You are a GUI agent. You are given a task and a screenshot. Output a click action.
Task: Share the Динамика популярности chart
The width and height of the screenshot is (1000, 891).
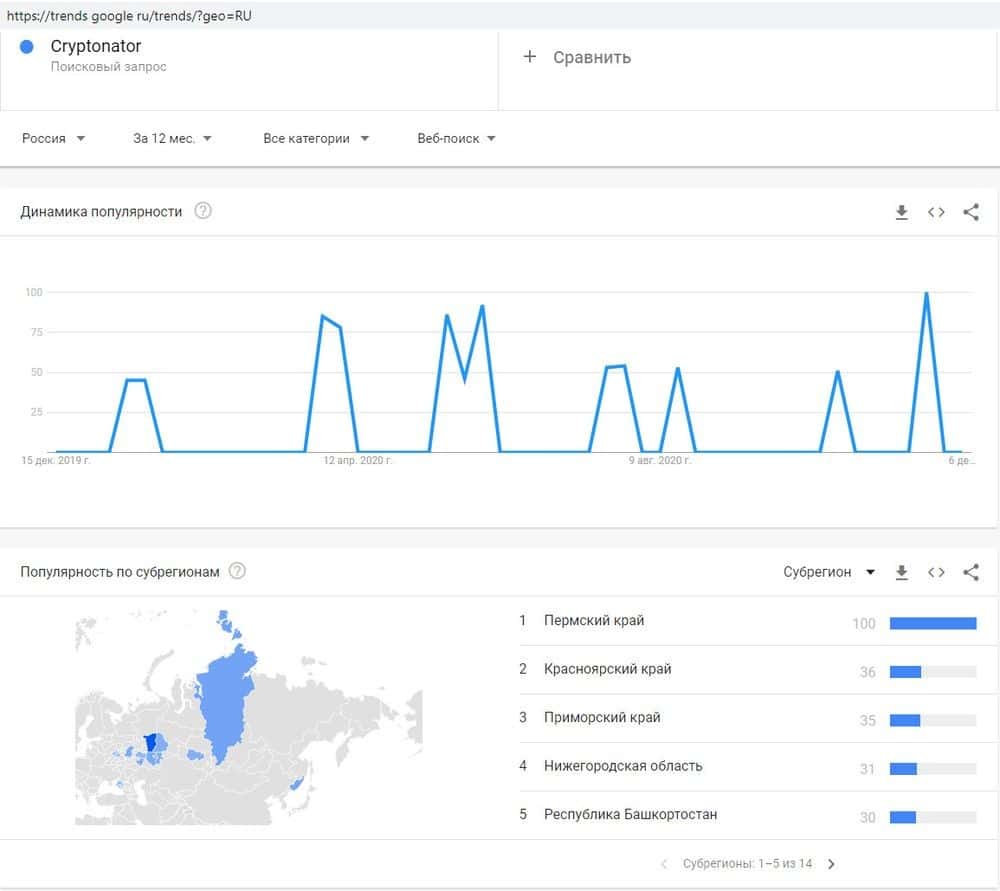[970, 212]
